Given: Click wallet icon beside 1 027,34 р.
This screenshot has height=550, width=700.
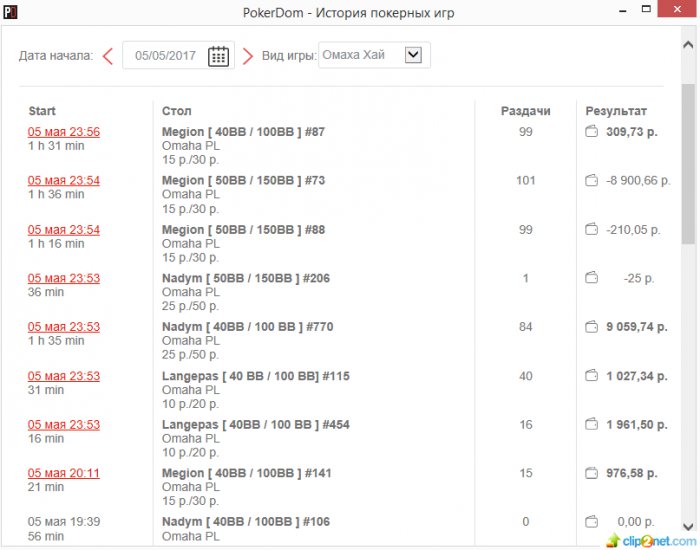Looking at the screenshot, I should pyautogui.click(x=592, y=375).
